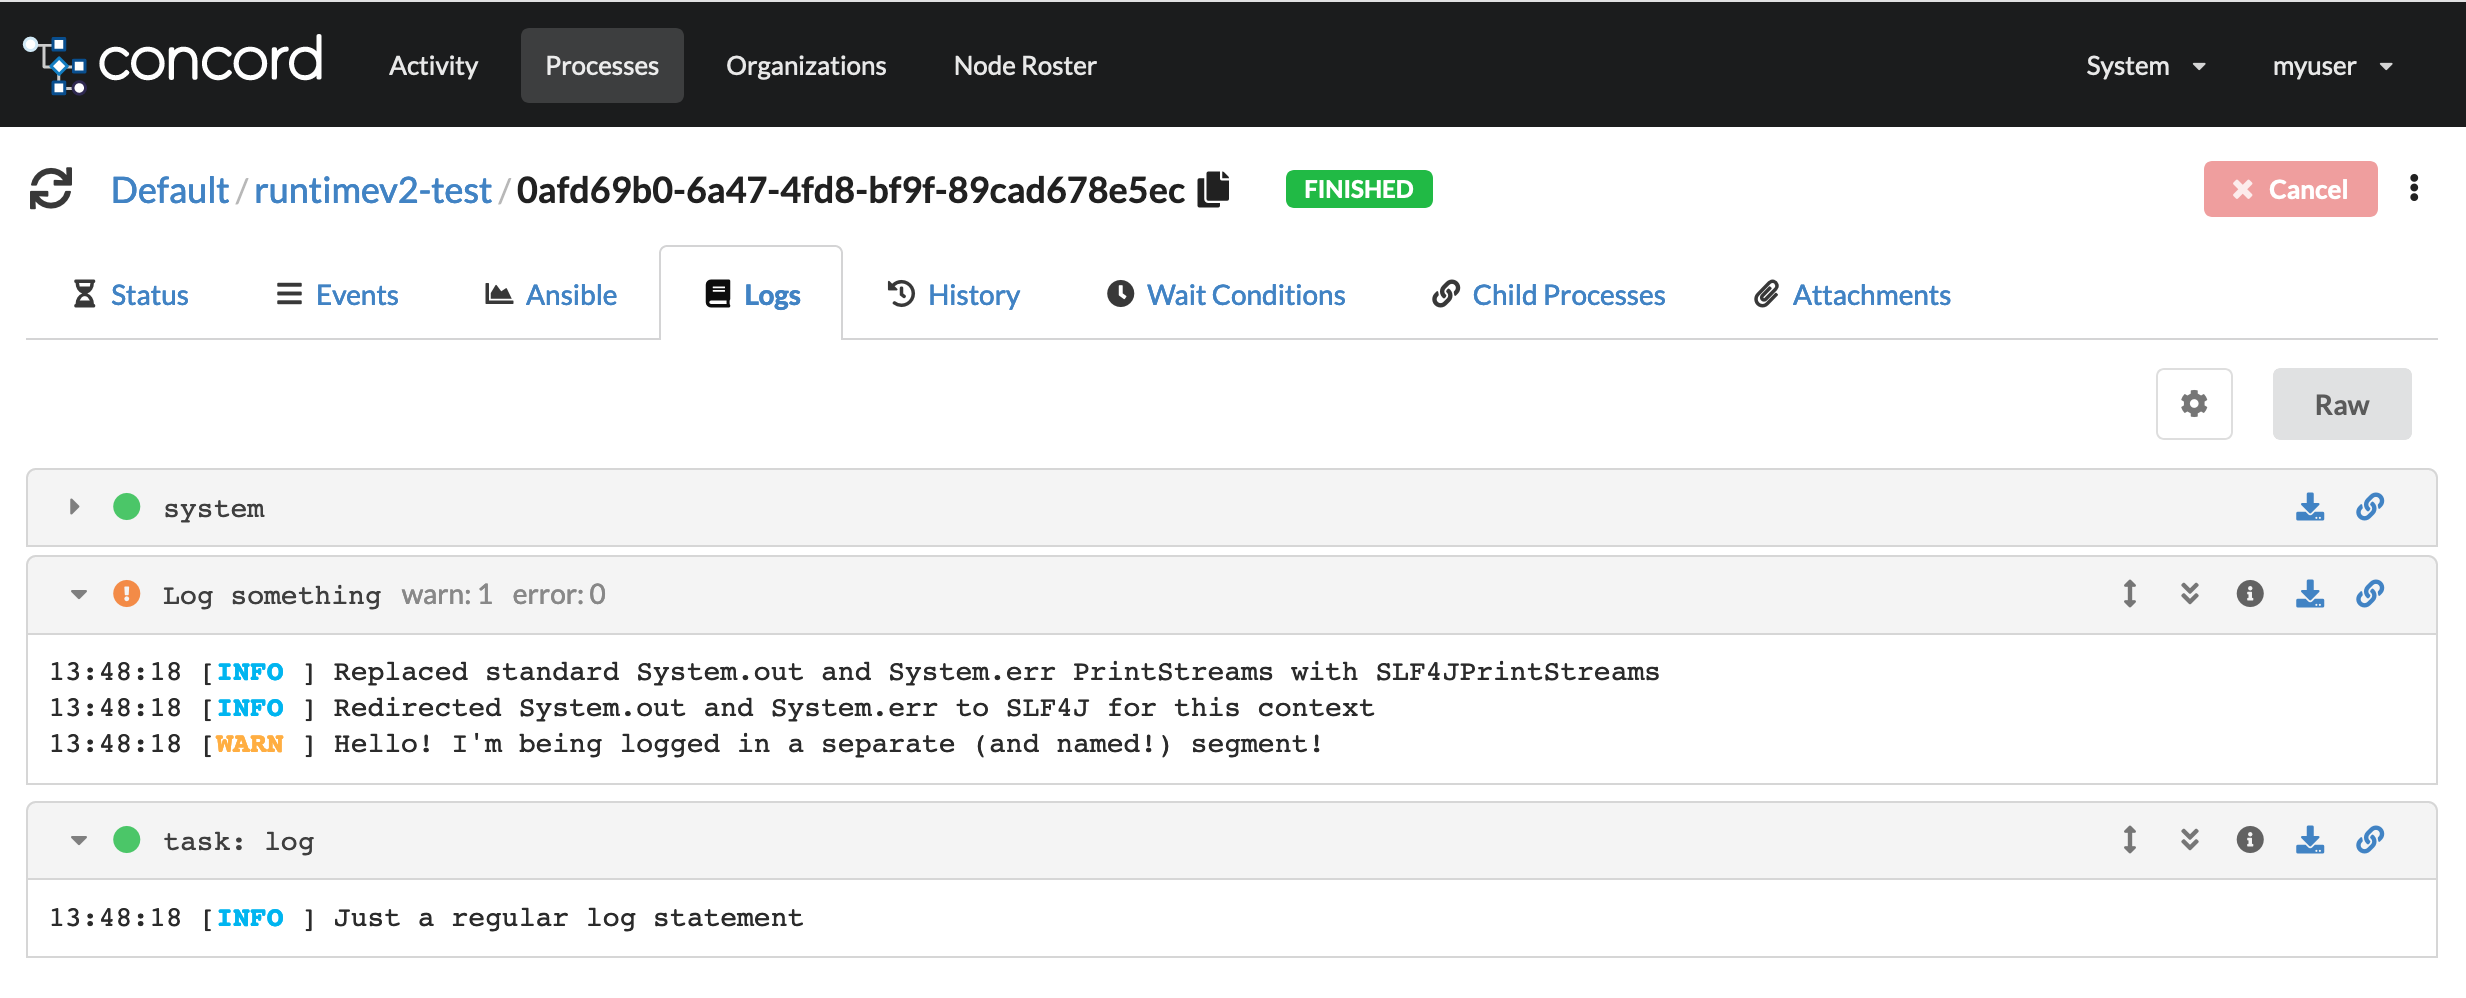Switch to the Events tab
This screenshot has width=2466, height=998.
337,295
